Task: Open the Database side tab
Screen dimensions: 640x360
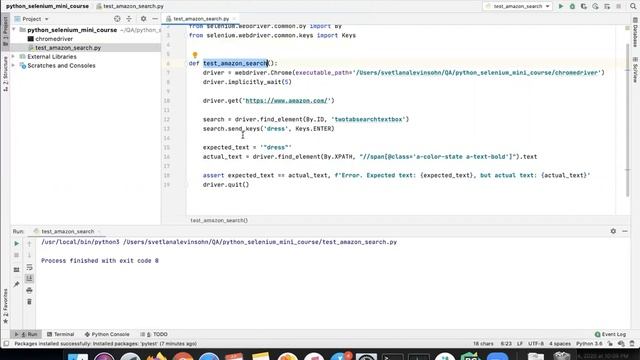Action: [635, 33]
